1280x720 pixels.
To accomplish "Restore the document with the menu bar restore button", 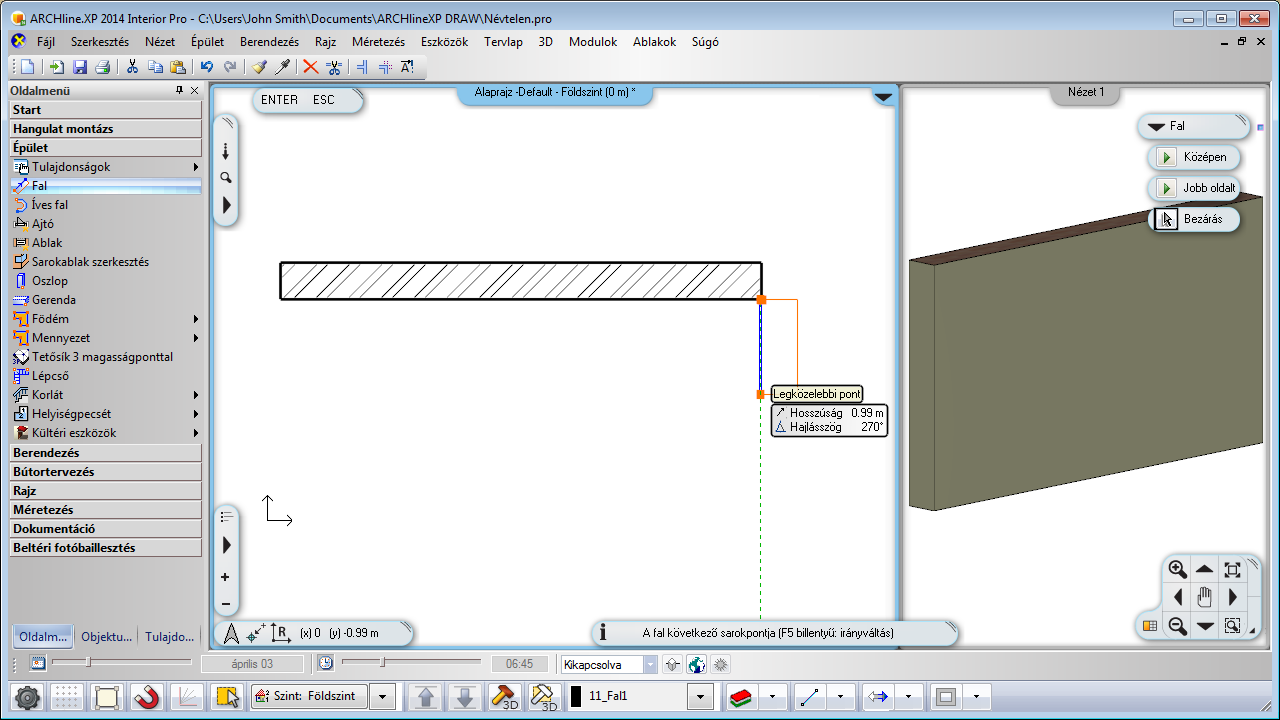I will 1241,42.
